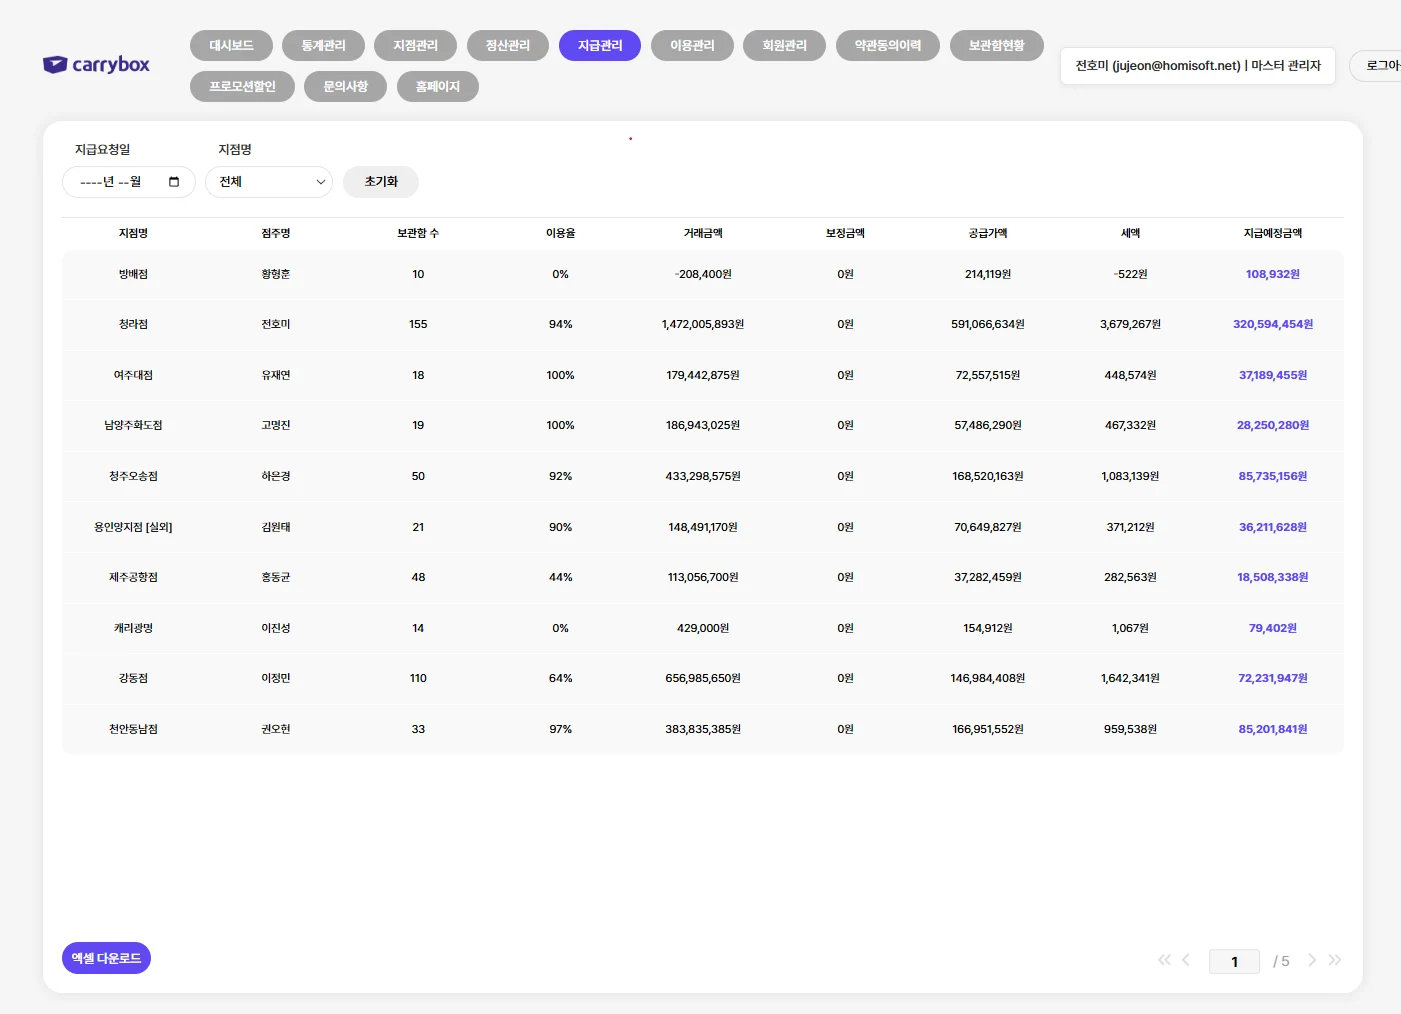Open the 약관동의이력 menu tab
This screenshot has height=1014, width=1401.
point(888,46)
